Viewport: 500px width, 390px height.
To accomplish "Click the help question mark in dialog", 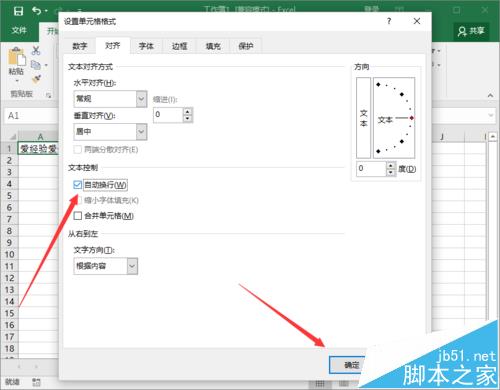I will pos(389,21).
